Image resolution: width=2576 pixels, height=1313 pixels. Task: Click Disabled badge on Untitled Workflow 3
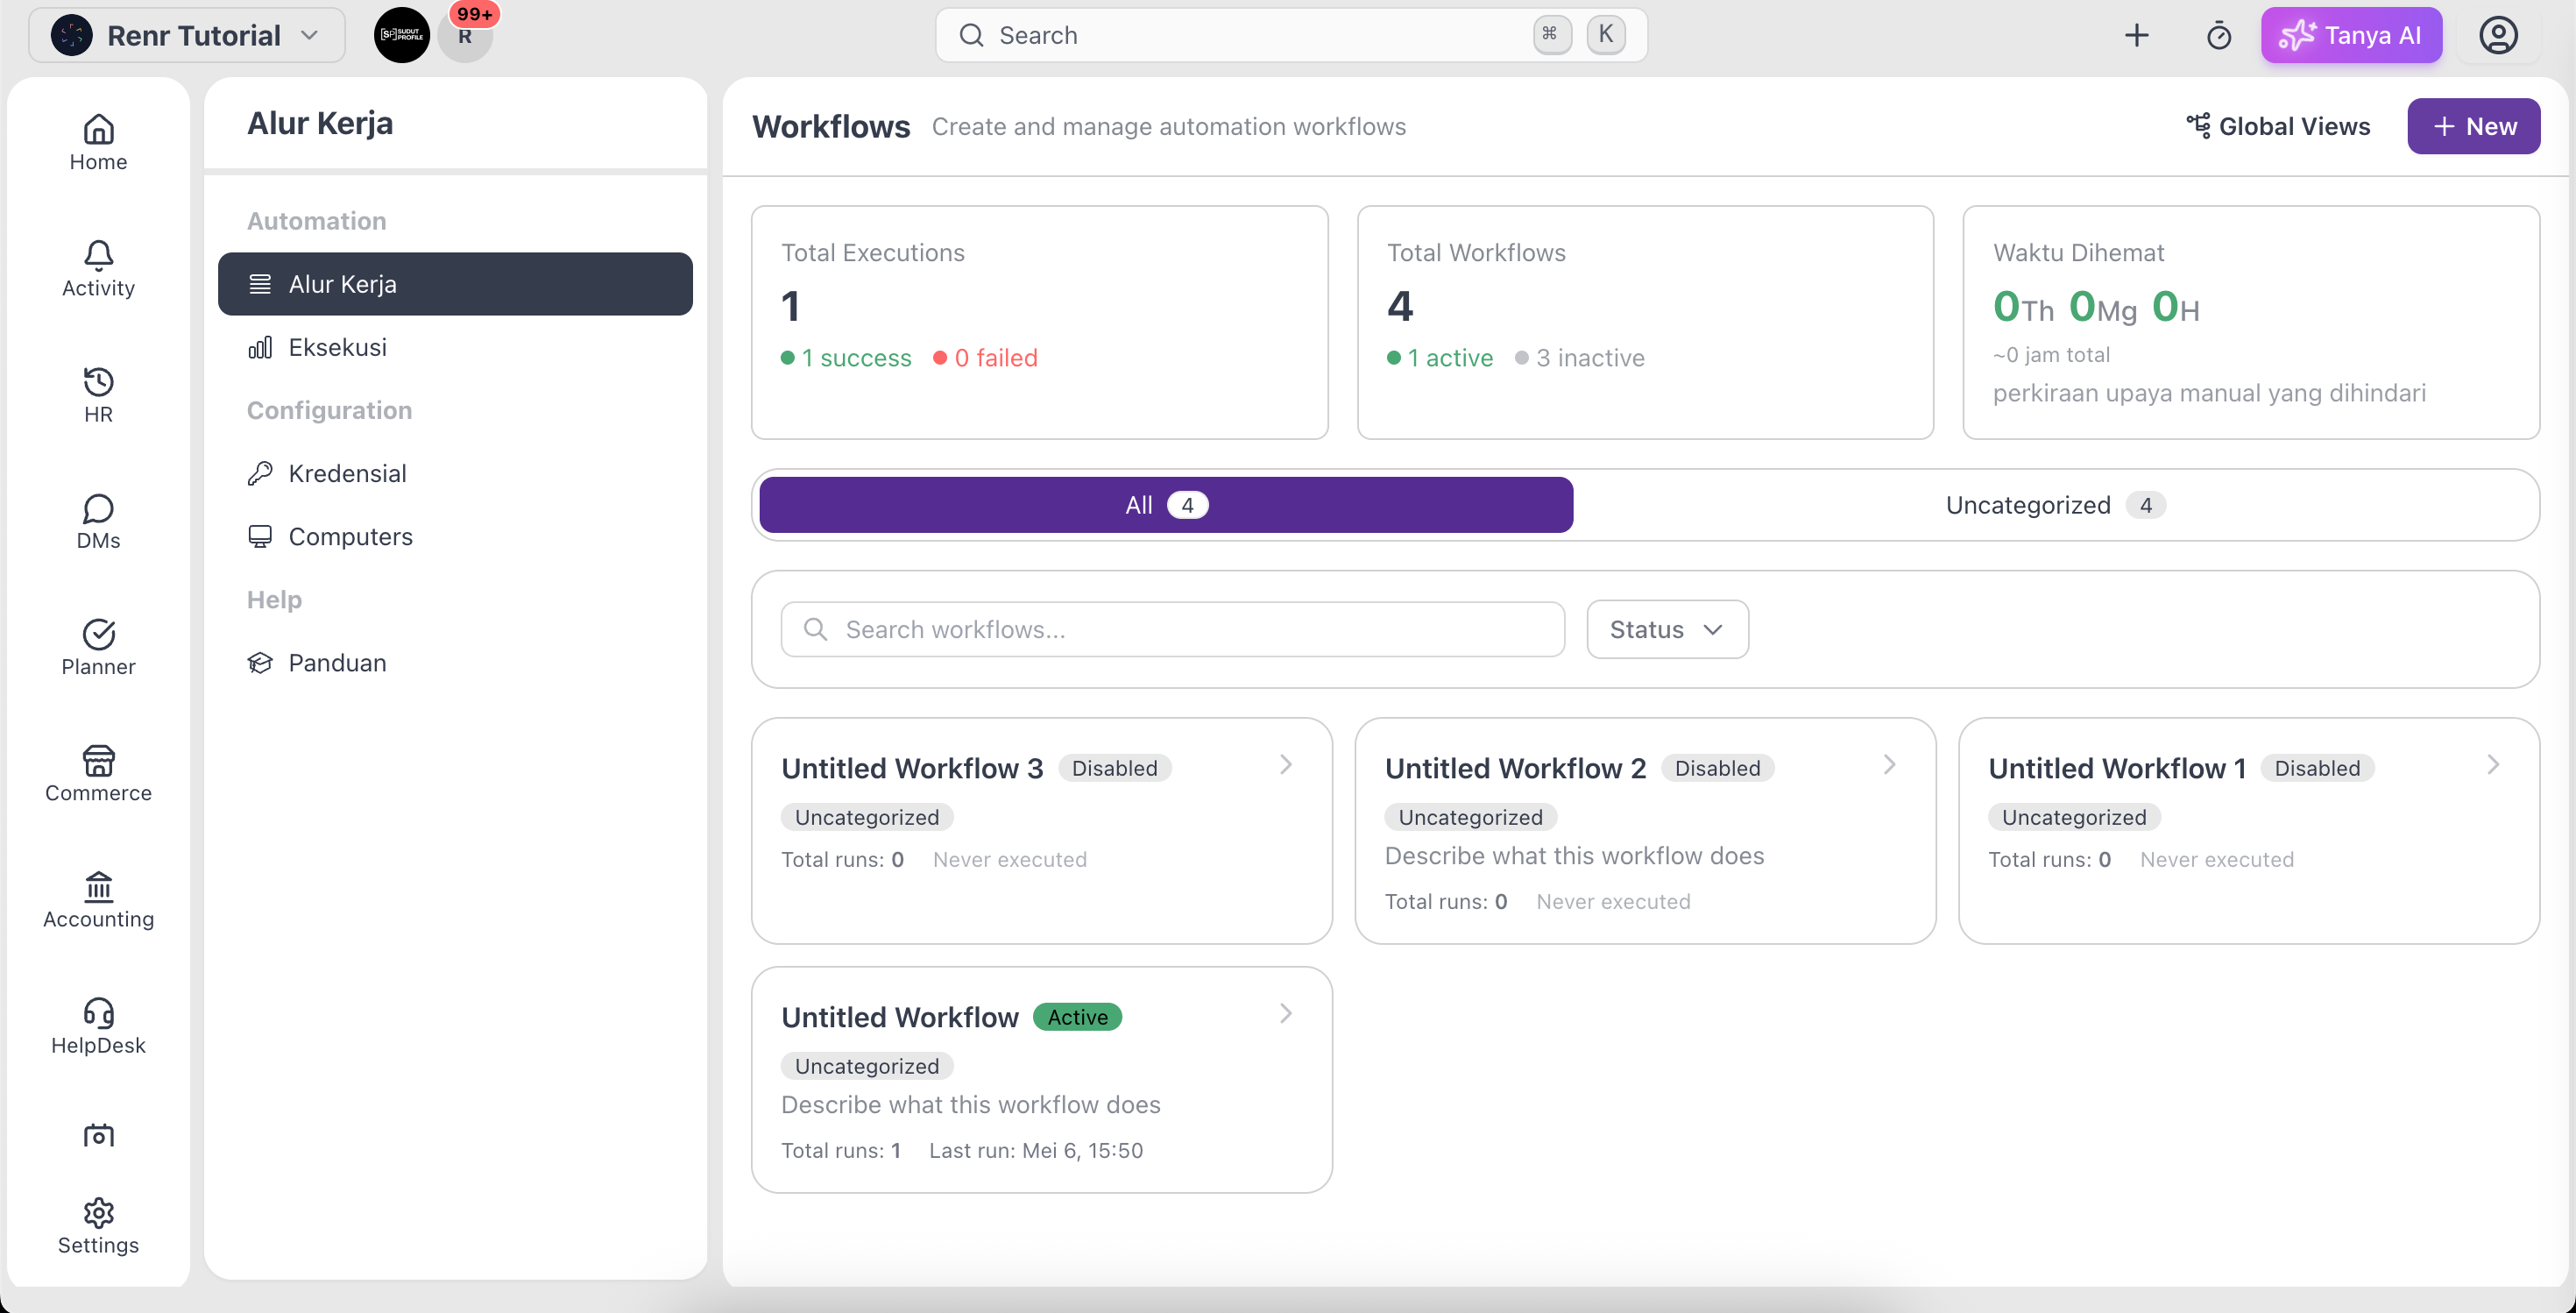[x=1114, y=768]
